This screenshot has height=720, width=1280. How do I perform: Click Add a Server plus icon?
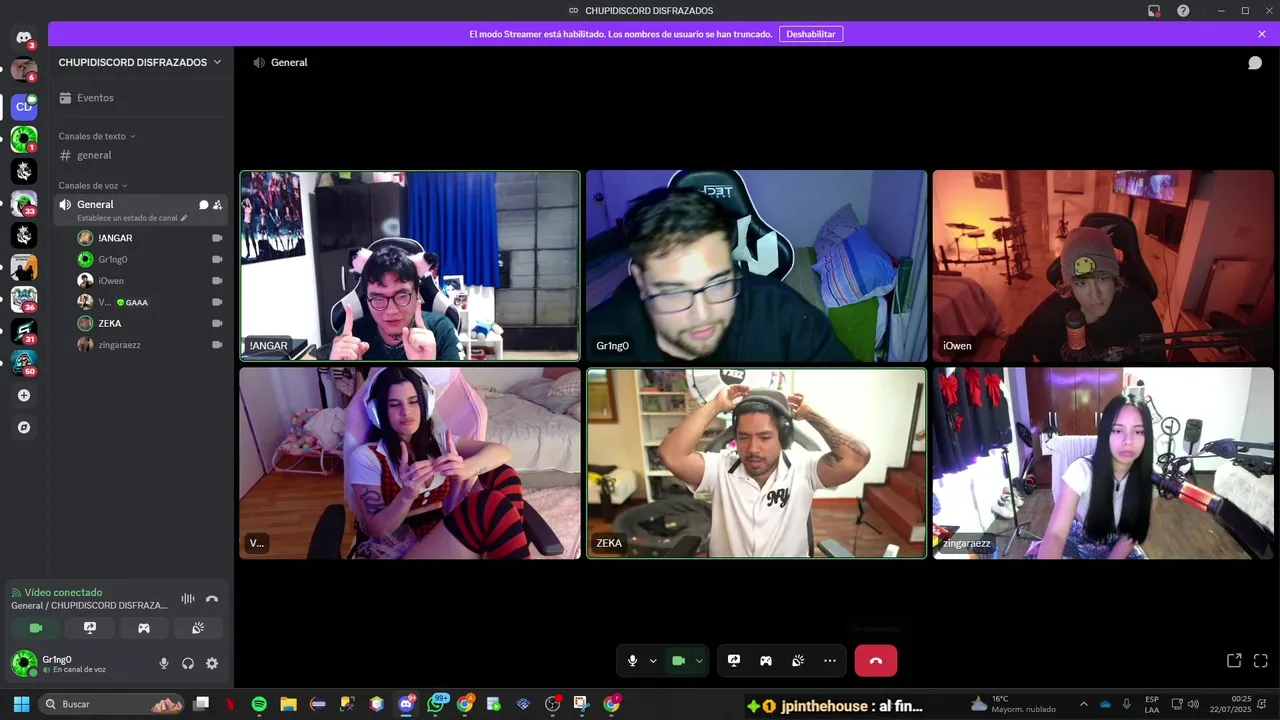(24, 395)
